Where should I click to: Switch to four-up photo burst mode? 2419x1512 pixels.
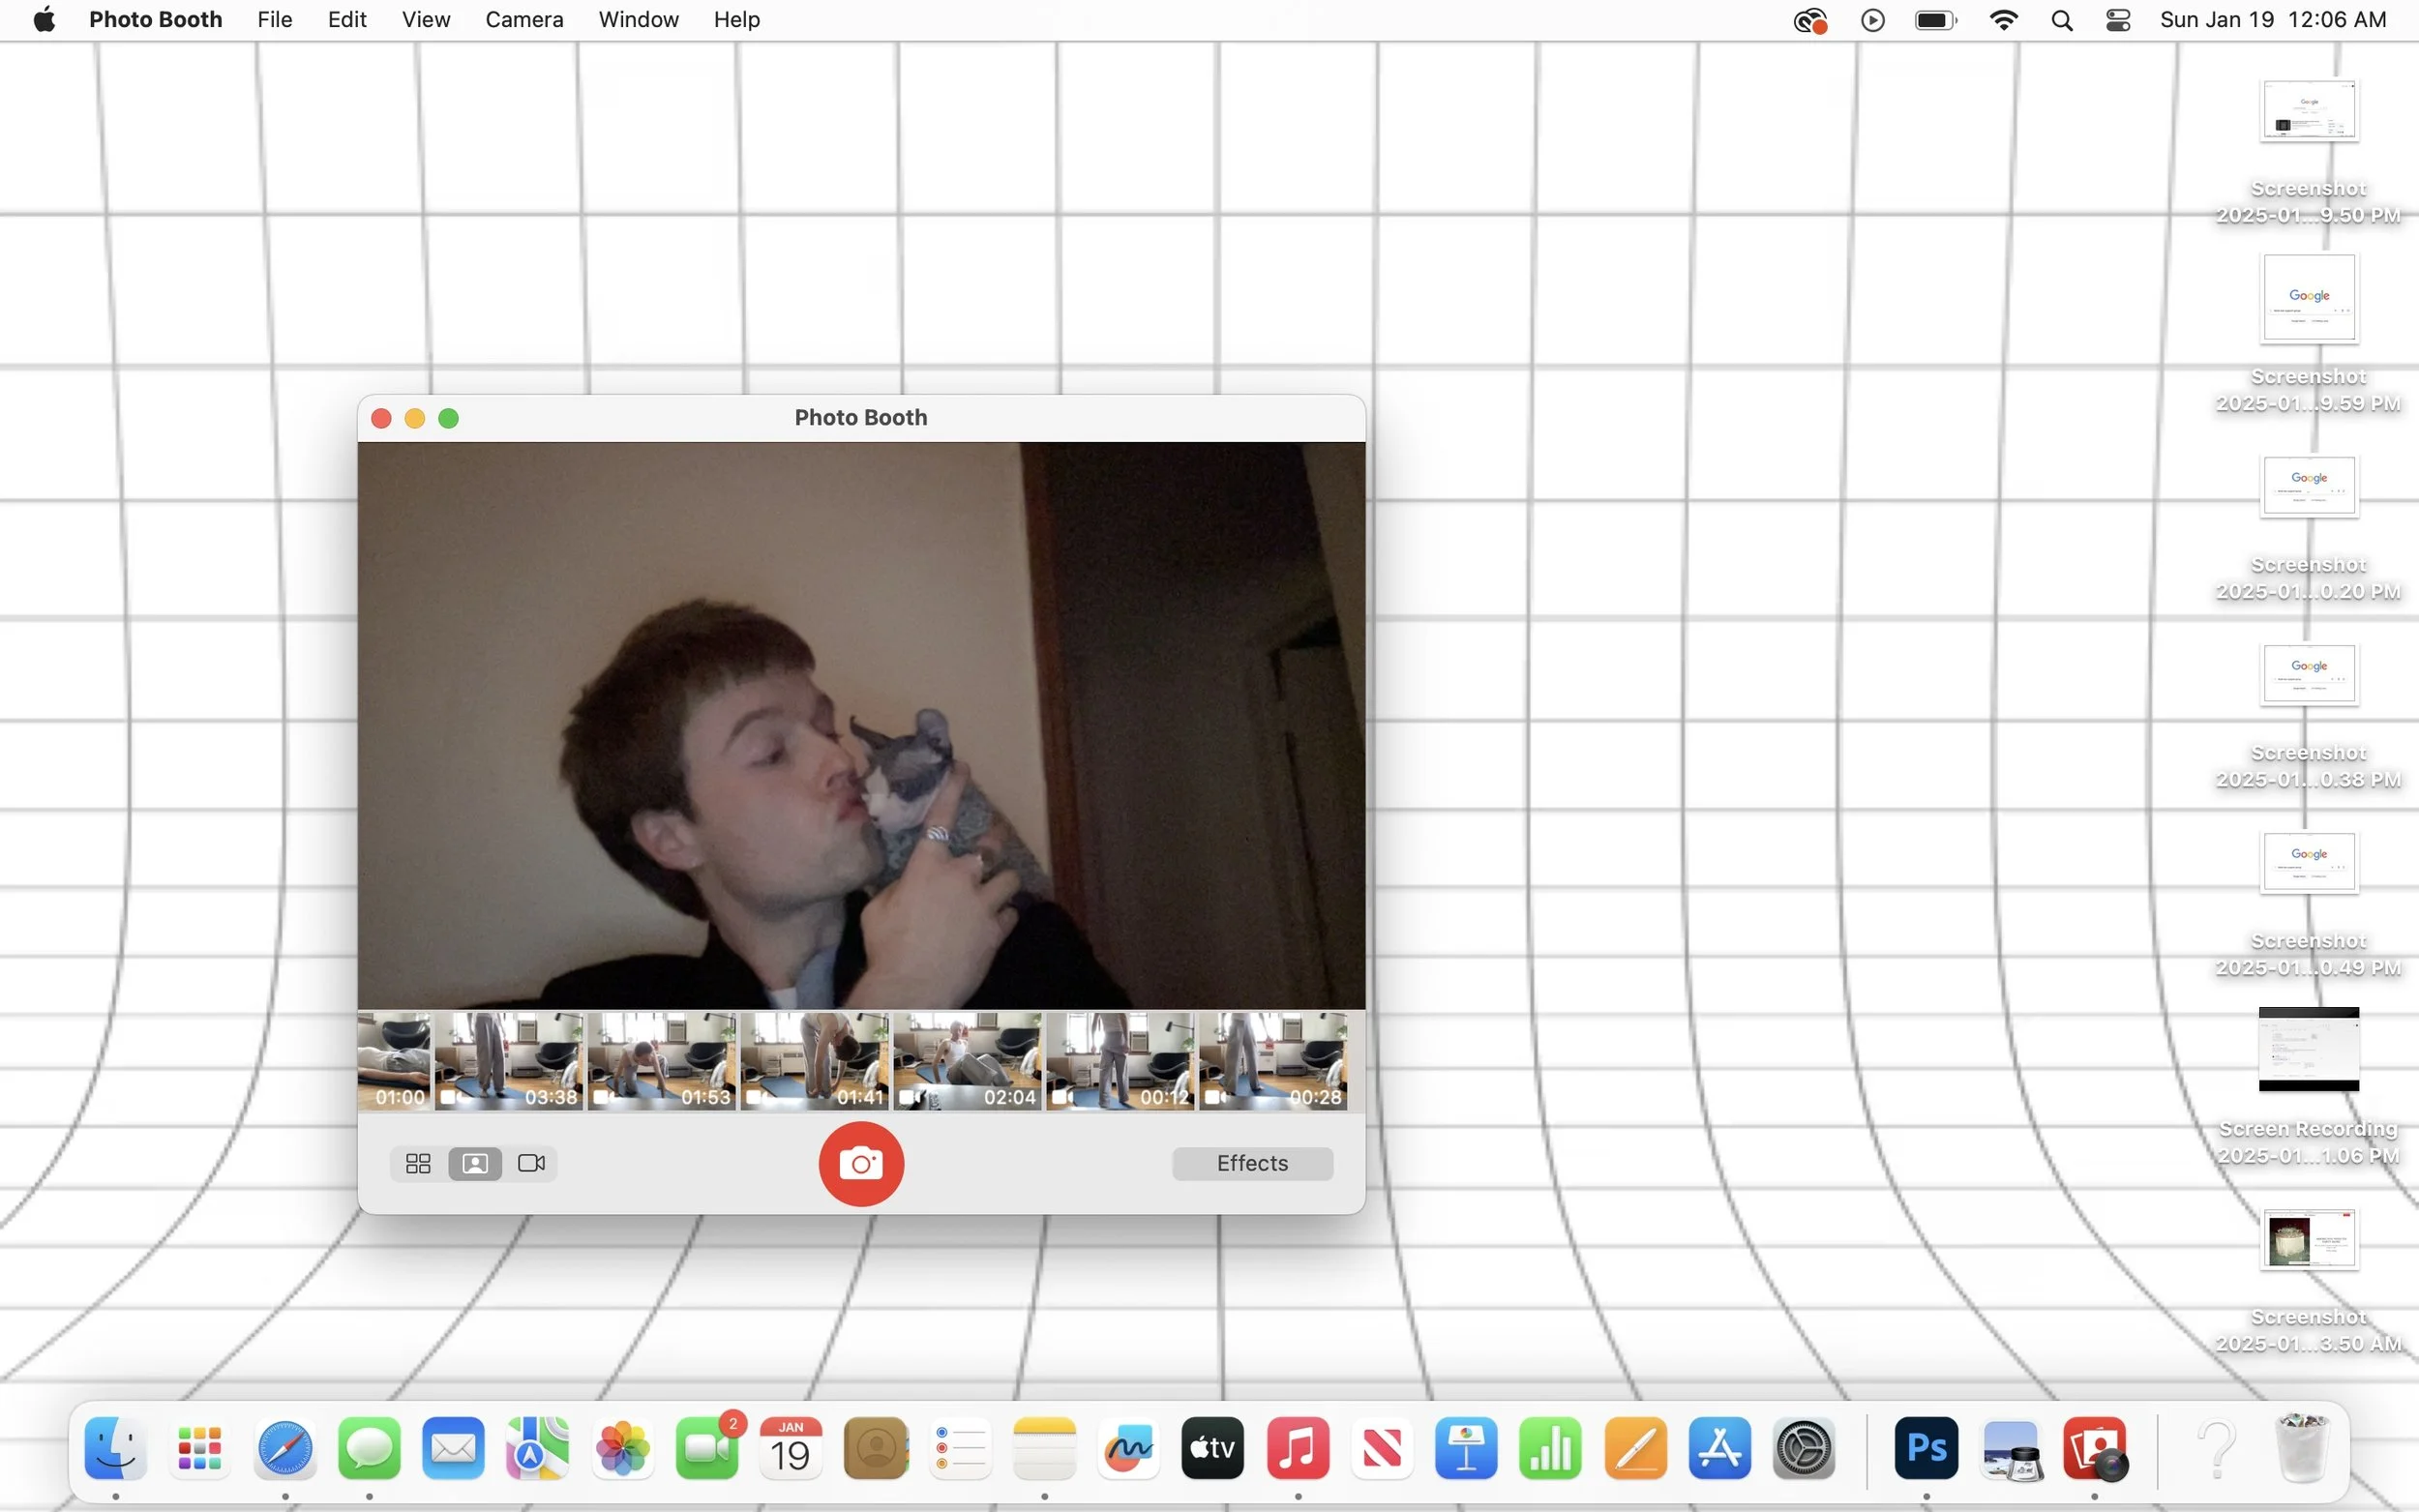click(x=418, y=1163)
